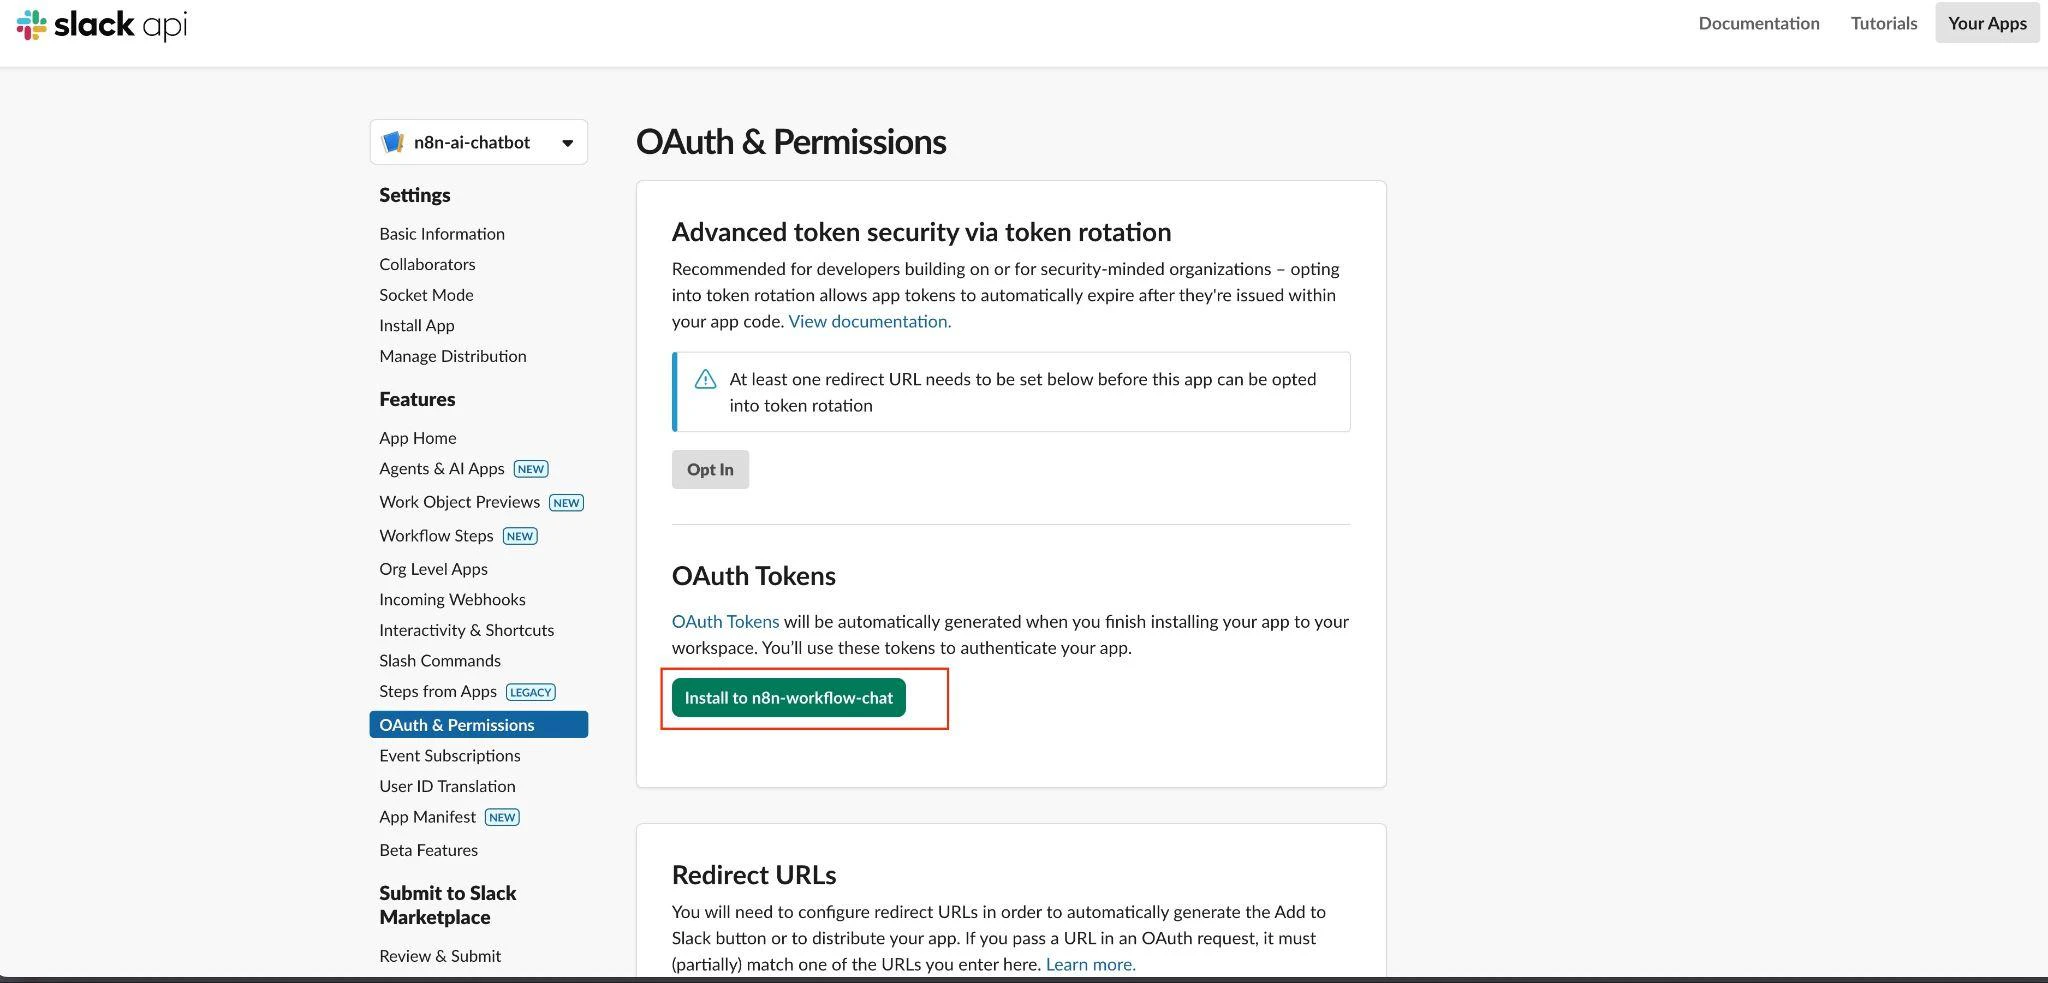Select Event Subscriptions in the sidebar

tap(449, 755)
